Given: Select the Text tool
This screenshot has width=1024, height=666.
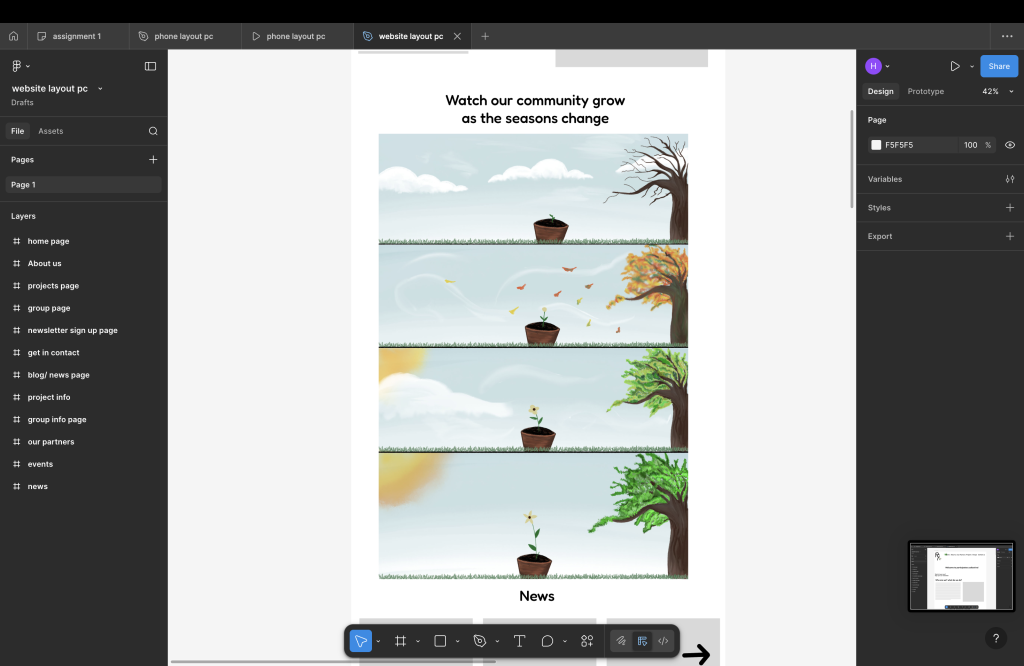Looking at the screenshot, I should [519, 641].
